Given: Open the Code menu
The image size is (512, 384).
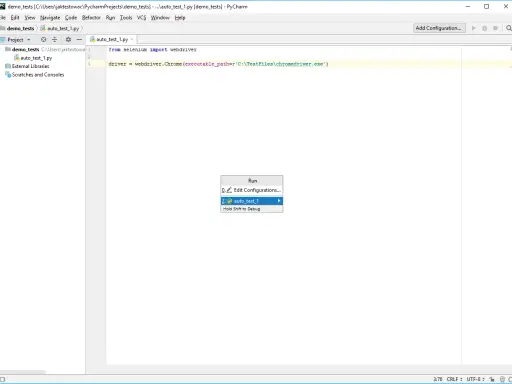Looking at the screenshot, I should point(71,18).
